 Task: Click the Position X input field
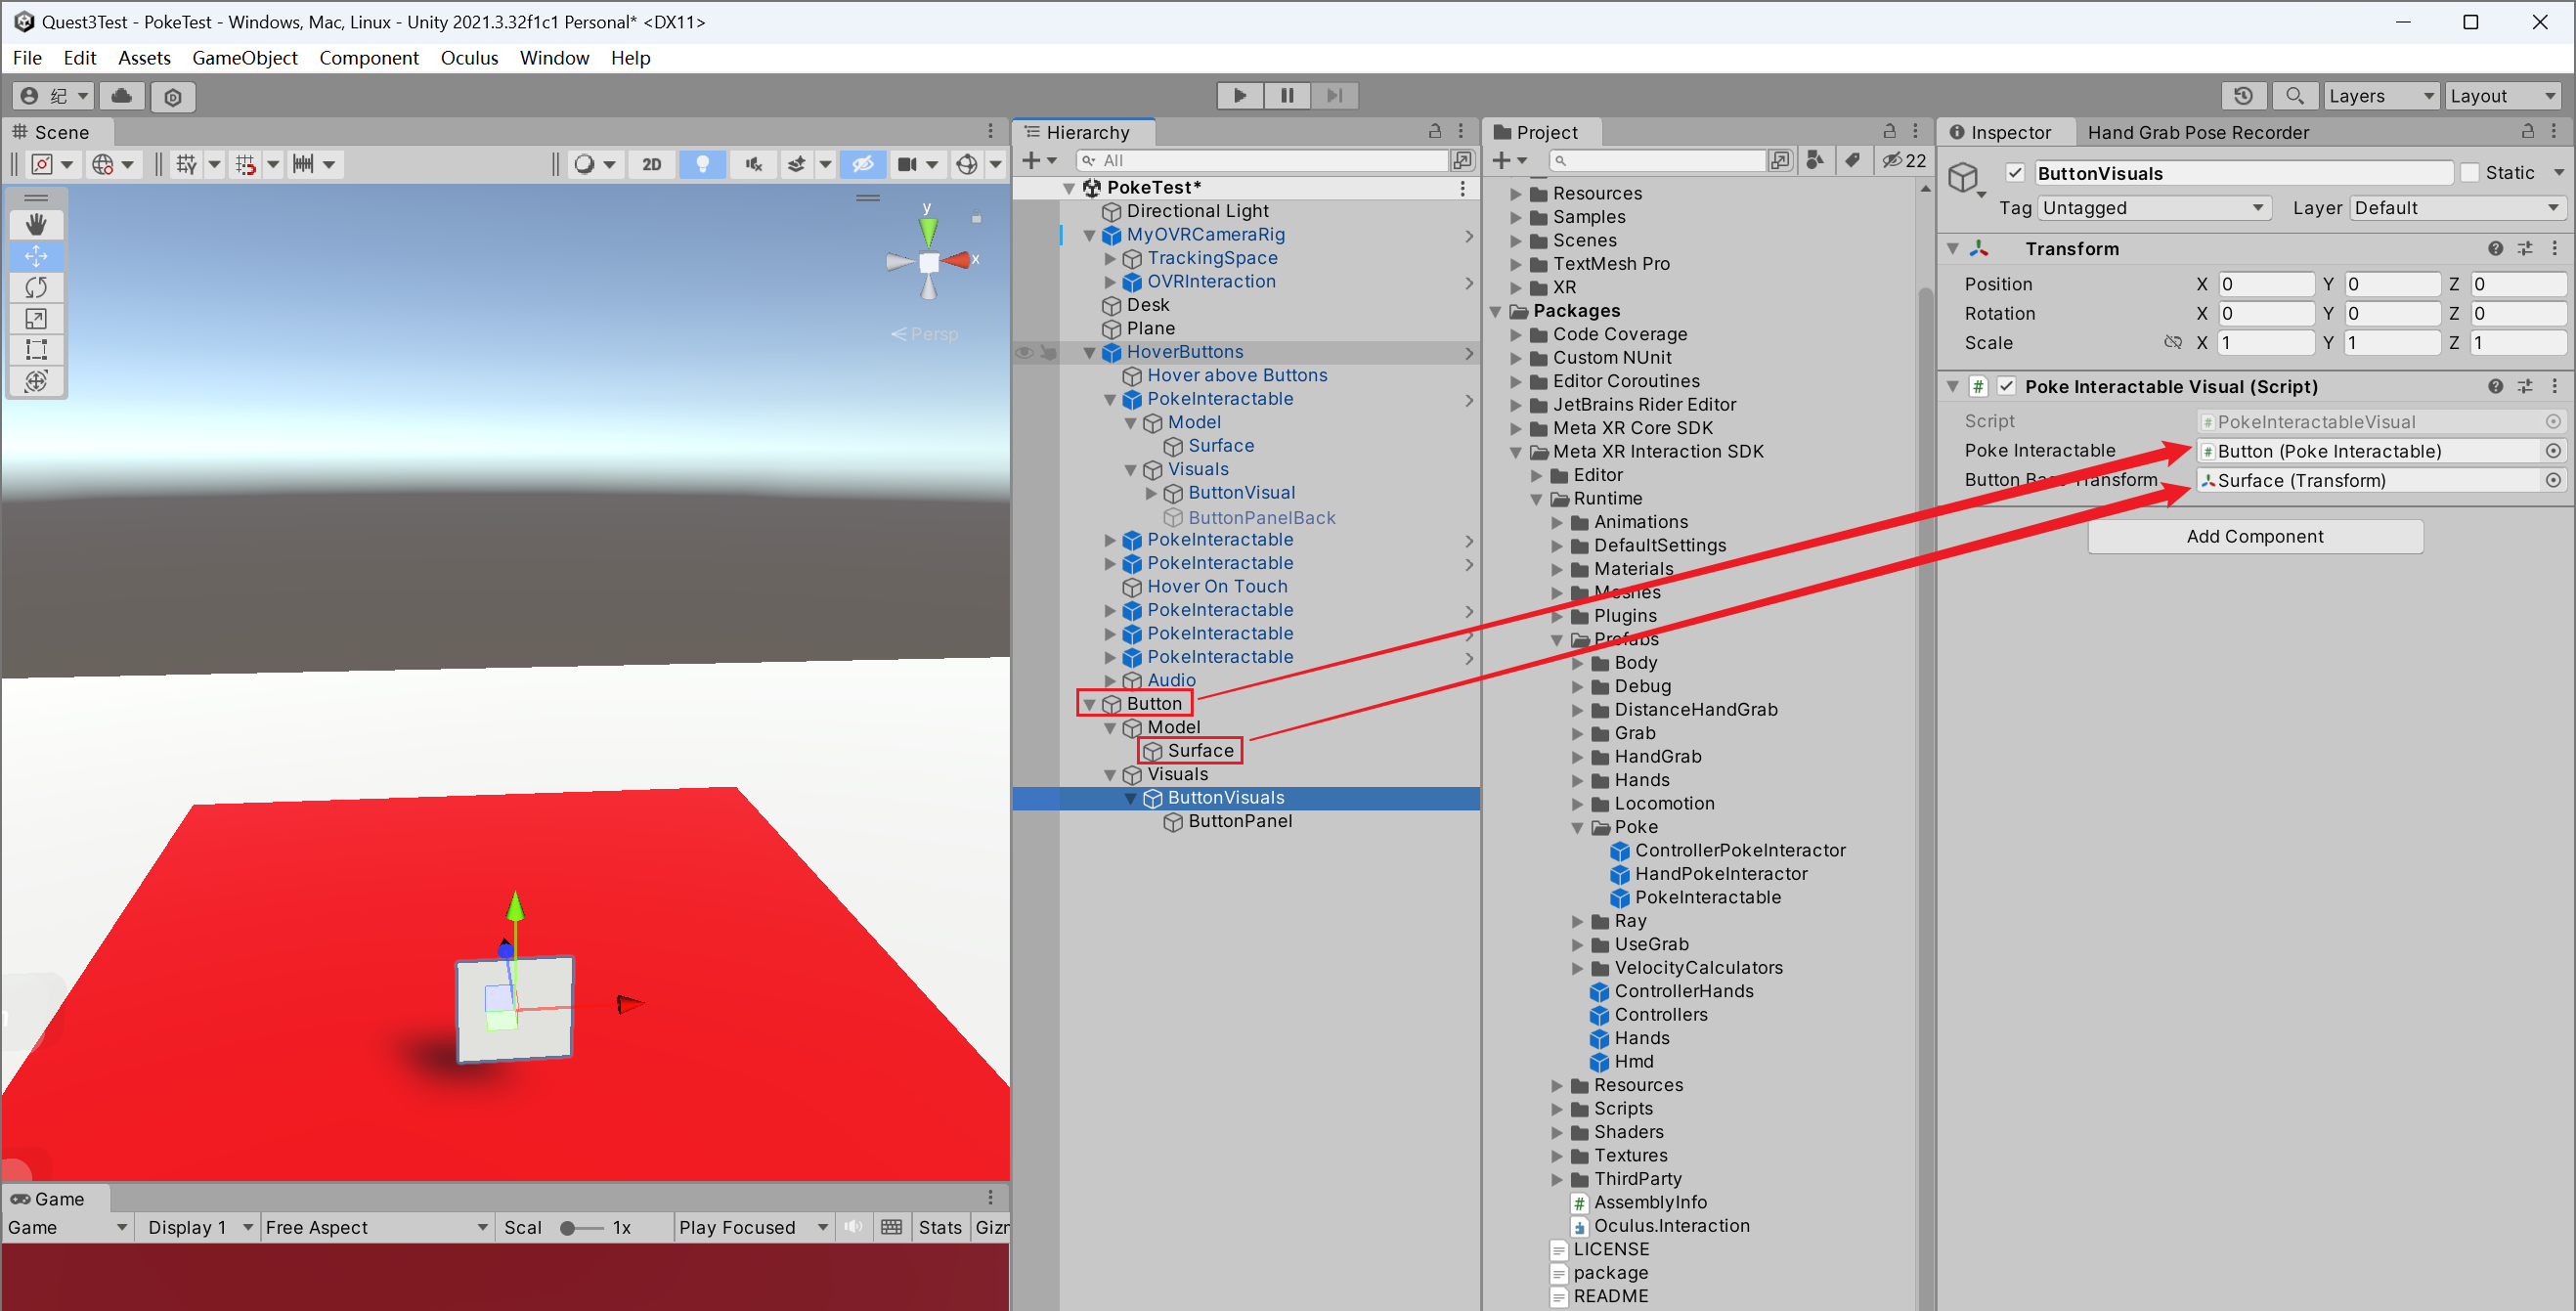(2265, 284)
